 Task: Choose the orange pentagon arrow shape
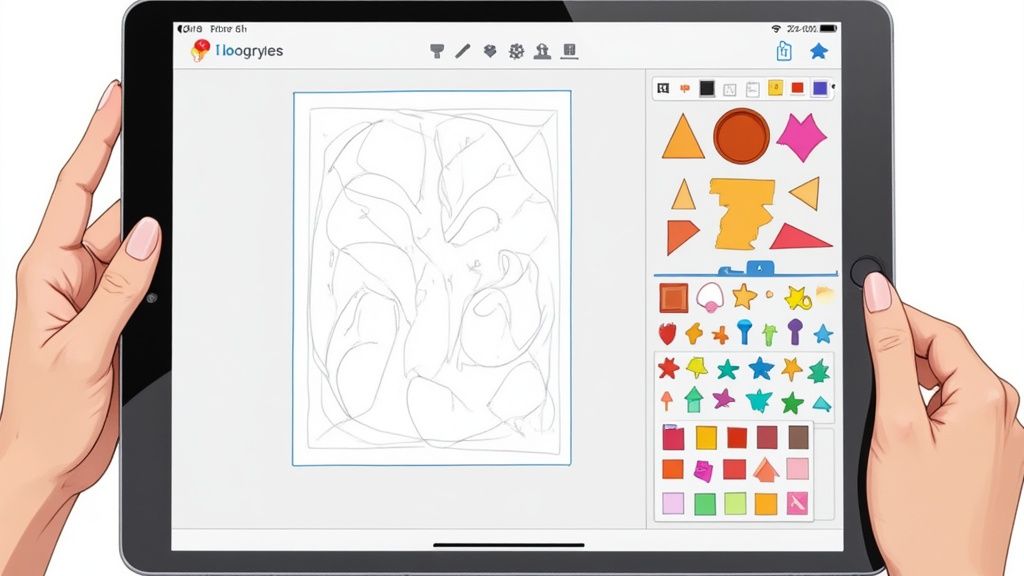(x=681, y=236)
